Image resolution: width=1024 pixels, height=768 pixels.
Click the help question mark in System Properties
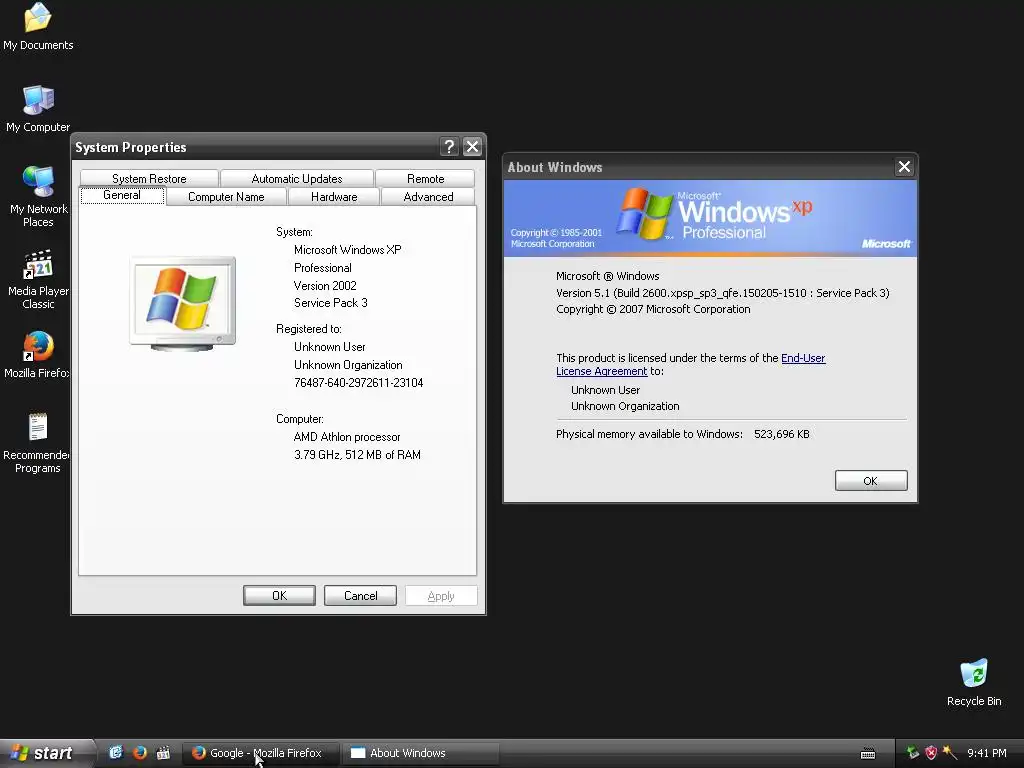click(x=449, y=147)
